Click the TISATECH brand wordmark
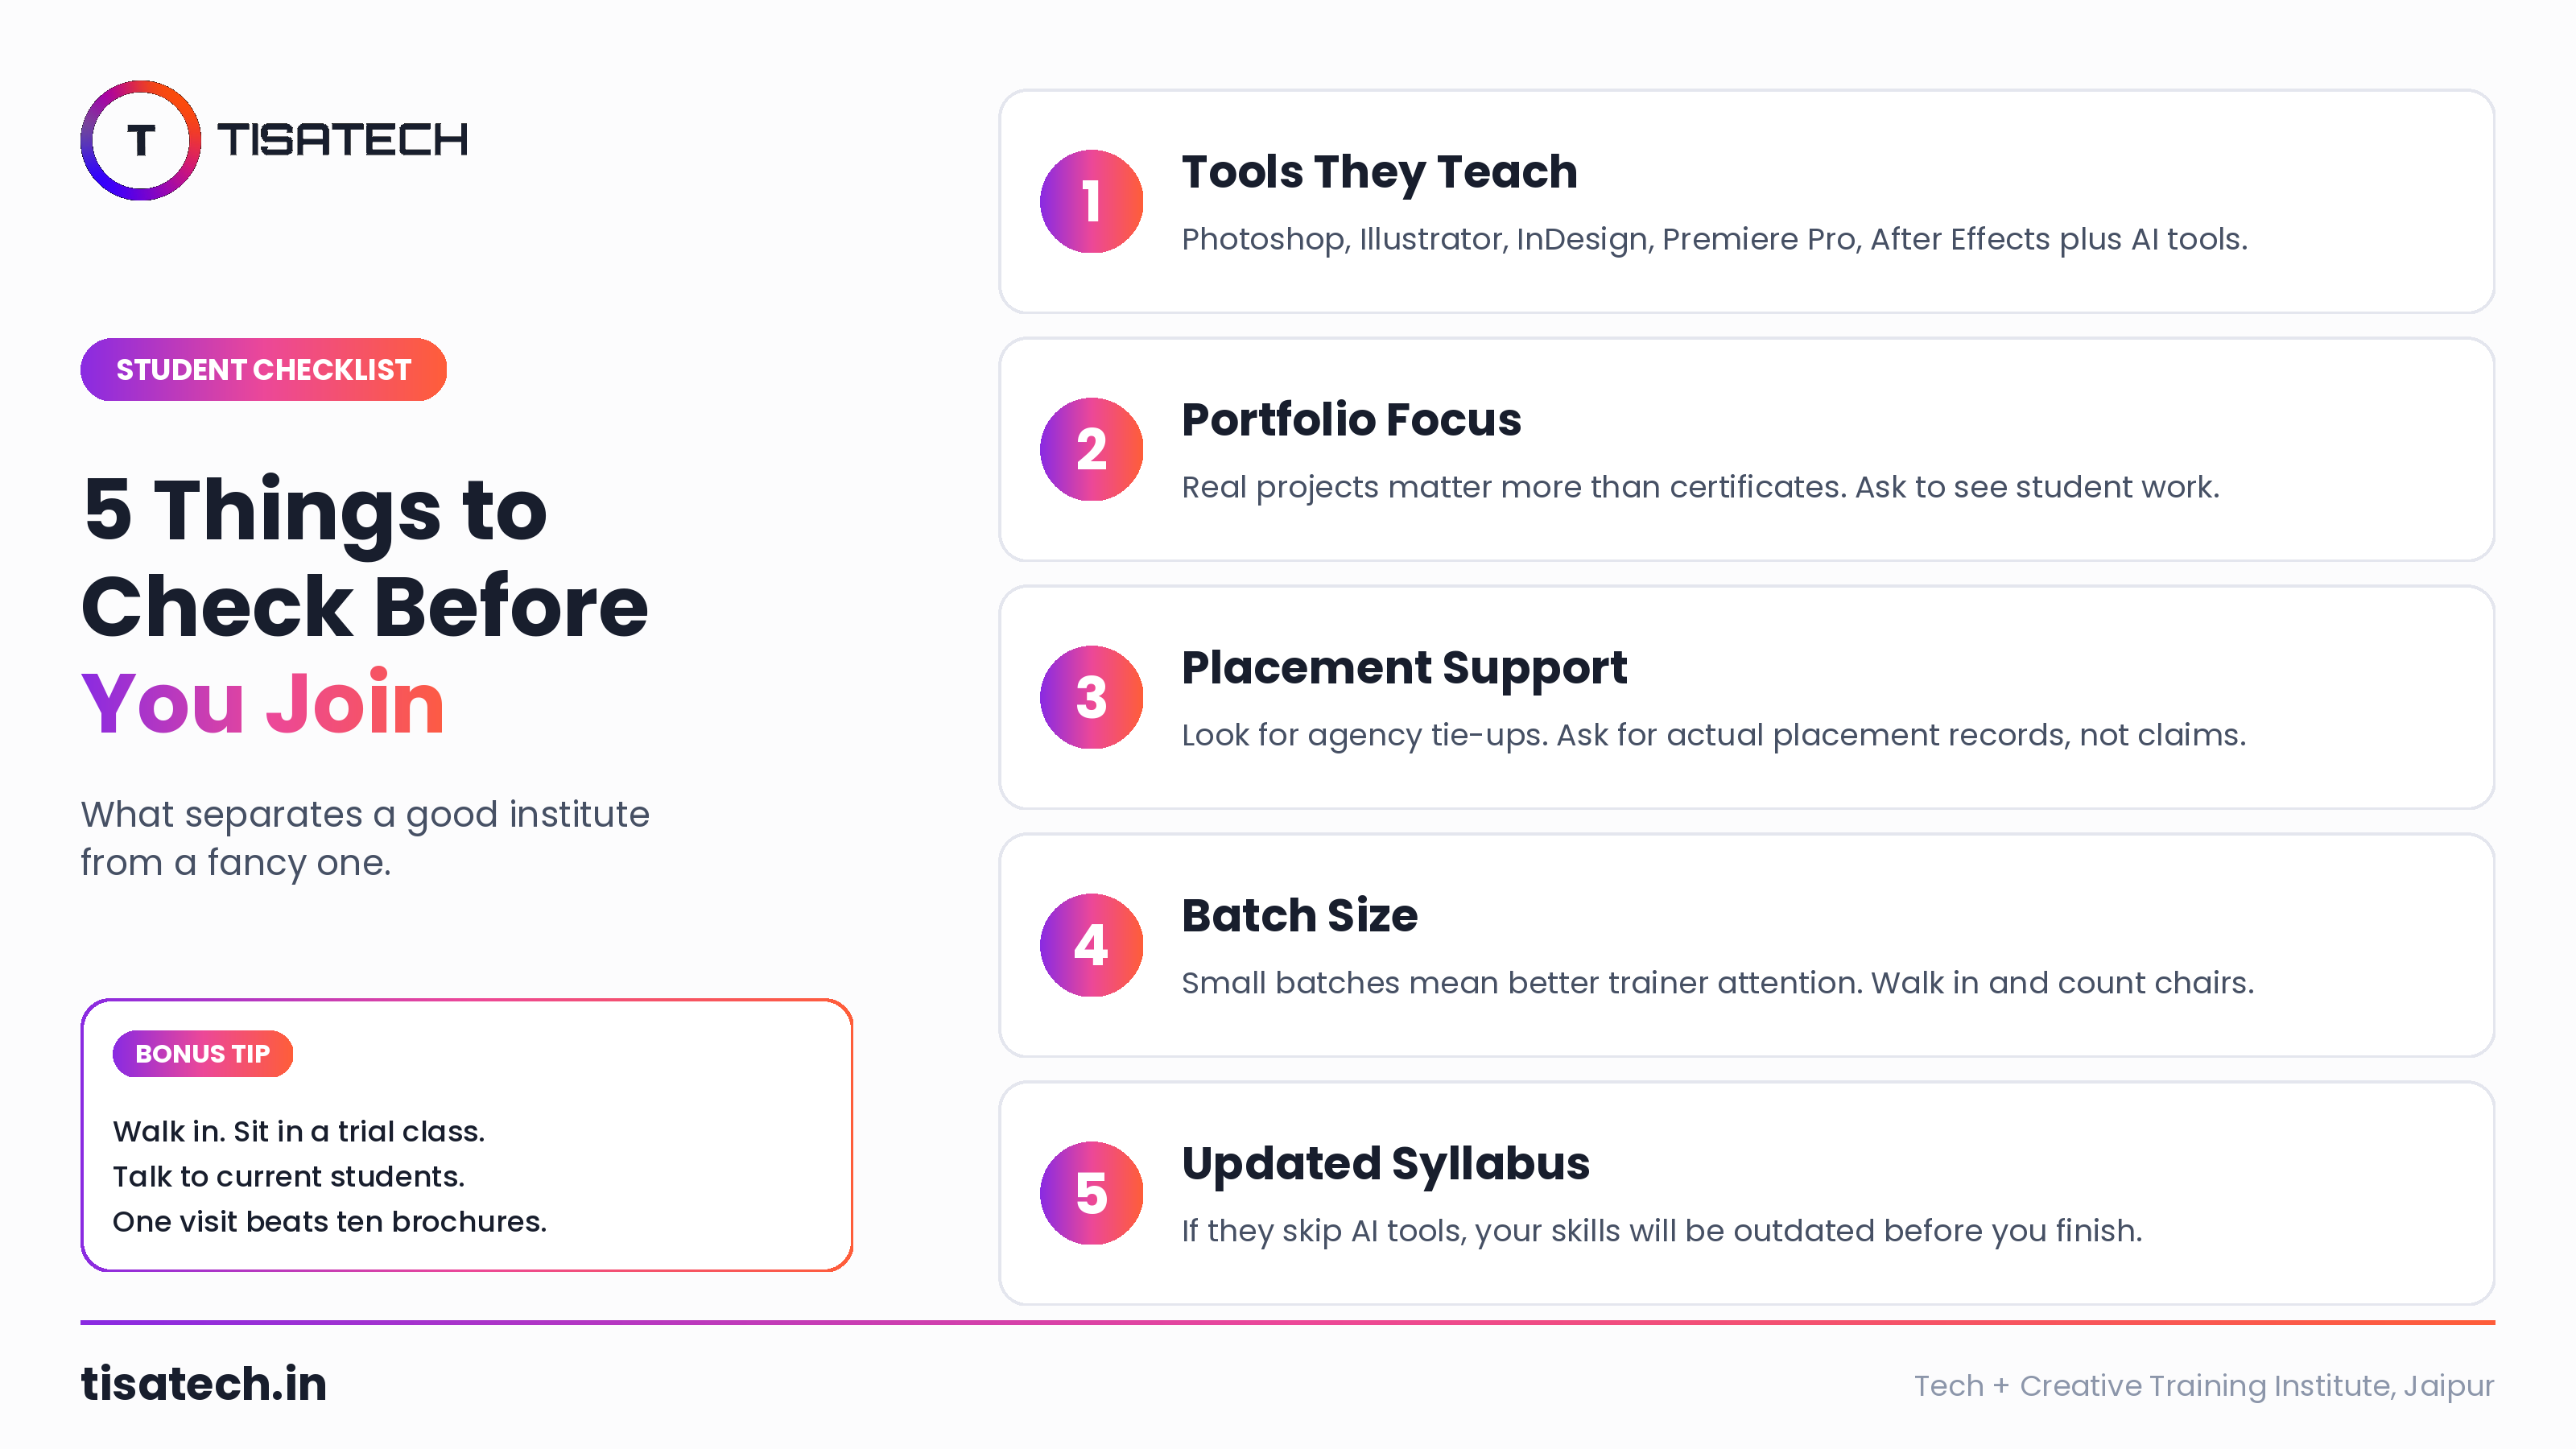This screenshot has width=2576, height=1449. 342,140
